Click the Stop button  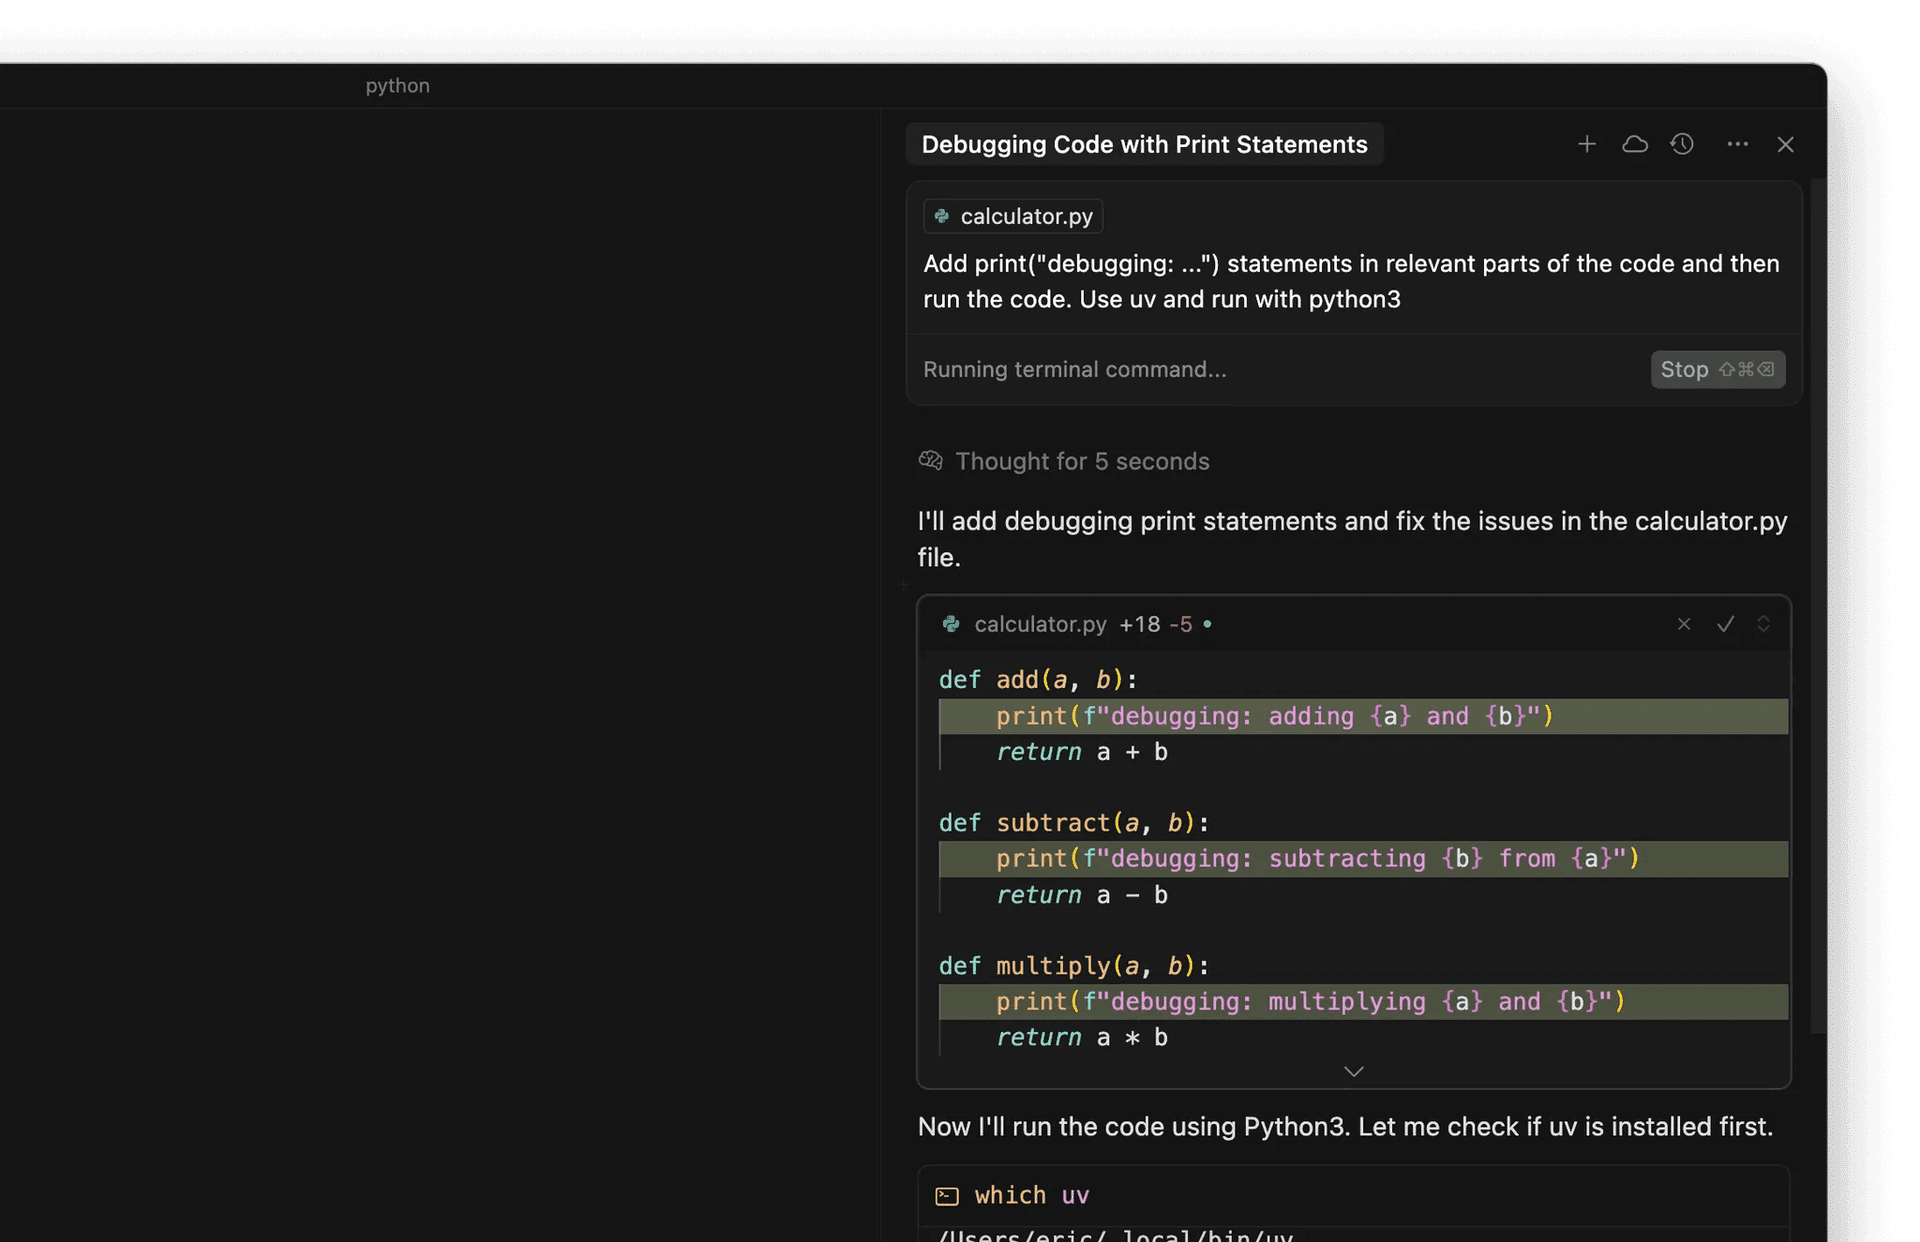click(x=1717, y=369)
